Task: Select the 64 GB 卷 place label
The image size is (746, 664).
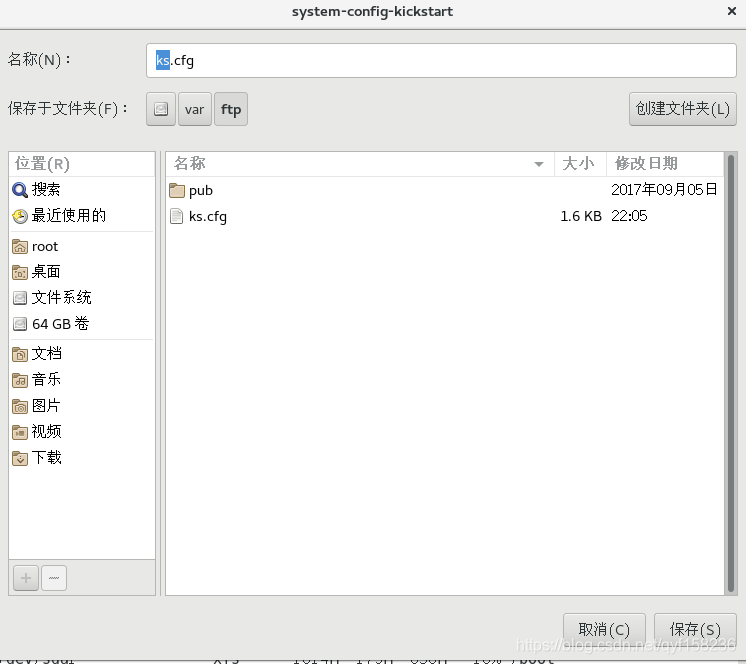Action: pos(60,324)
